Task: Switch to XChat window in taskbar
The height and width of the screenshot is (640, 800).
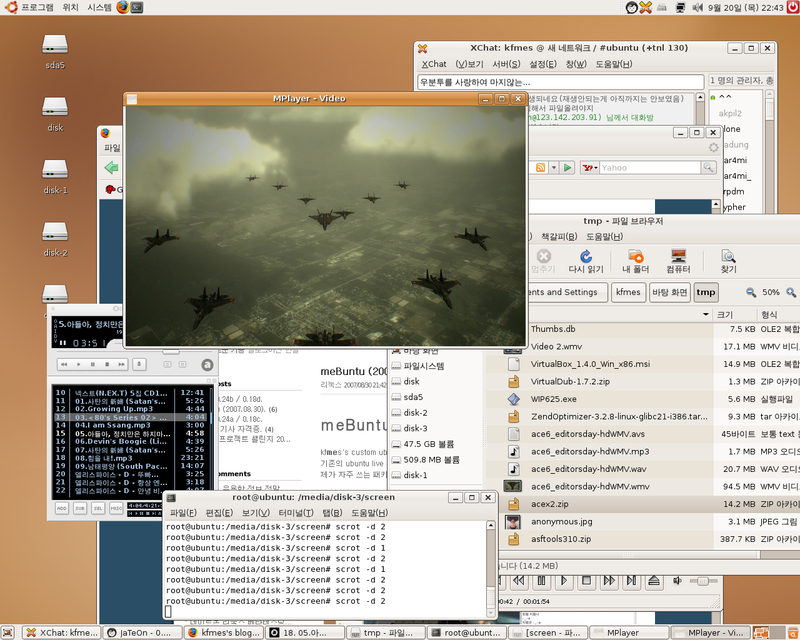Action: [61, 633]
